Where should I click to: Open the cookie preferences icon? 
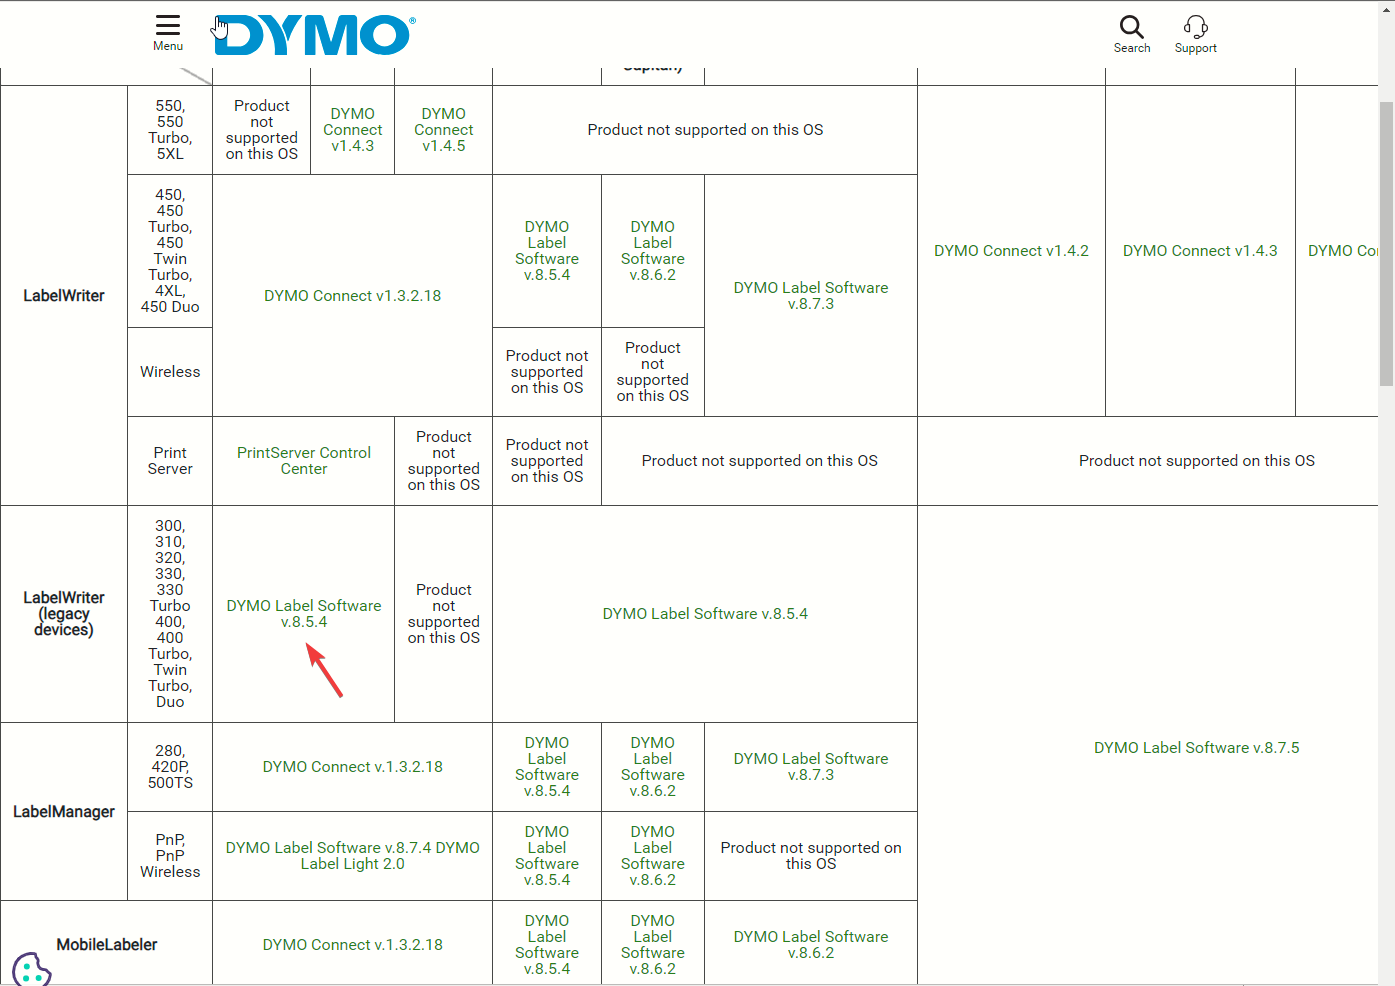[x=31, y=970]
